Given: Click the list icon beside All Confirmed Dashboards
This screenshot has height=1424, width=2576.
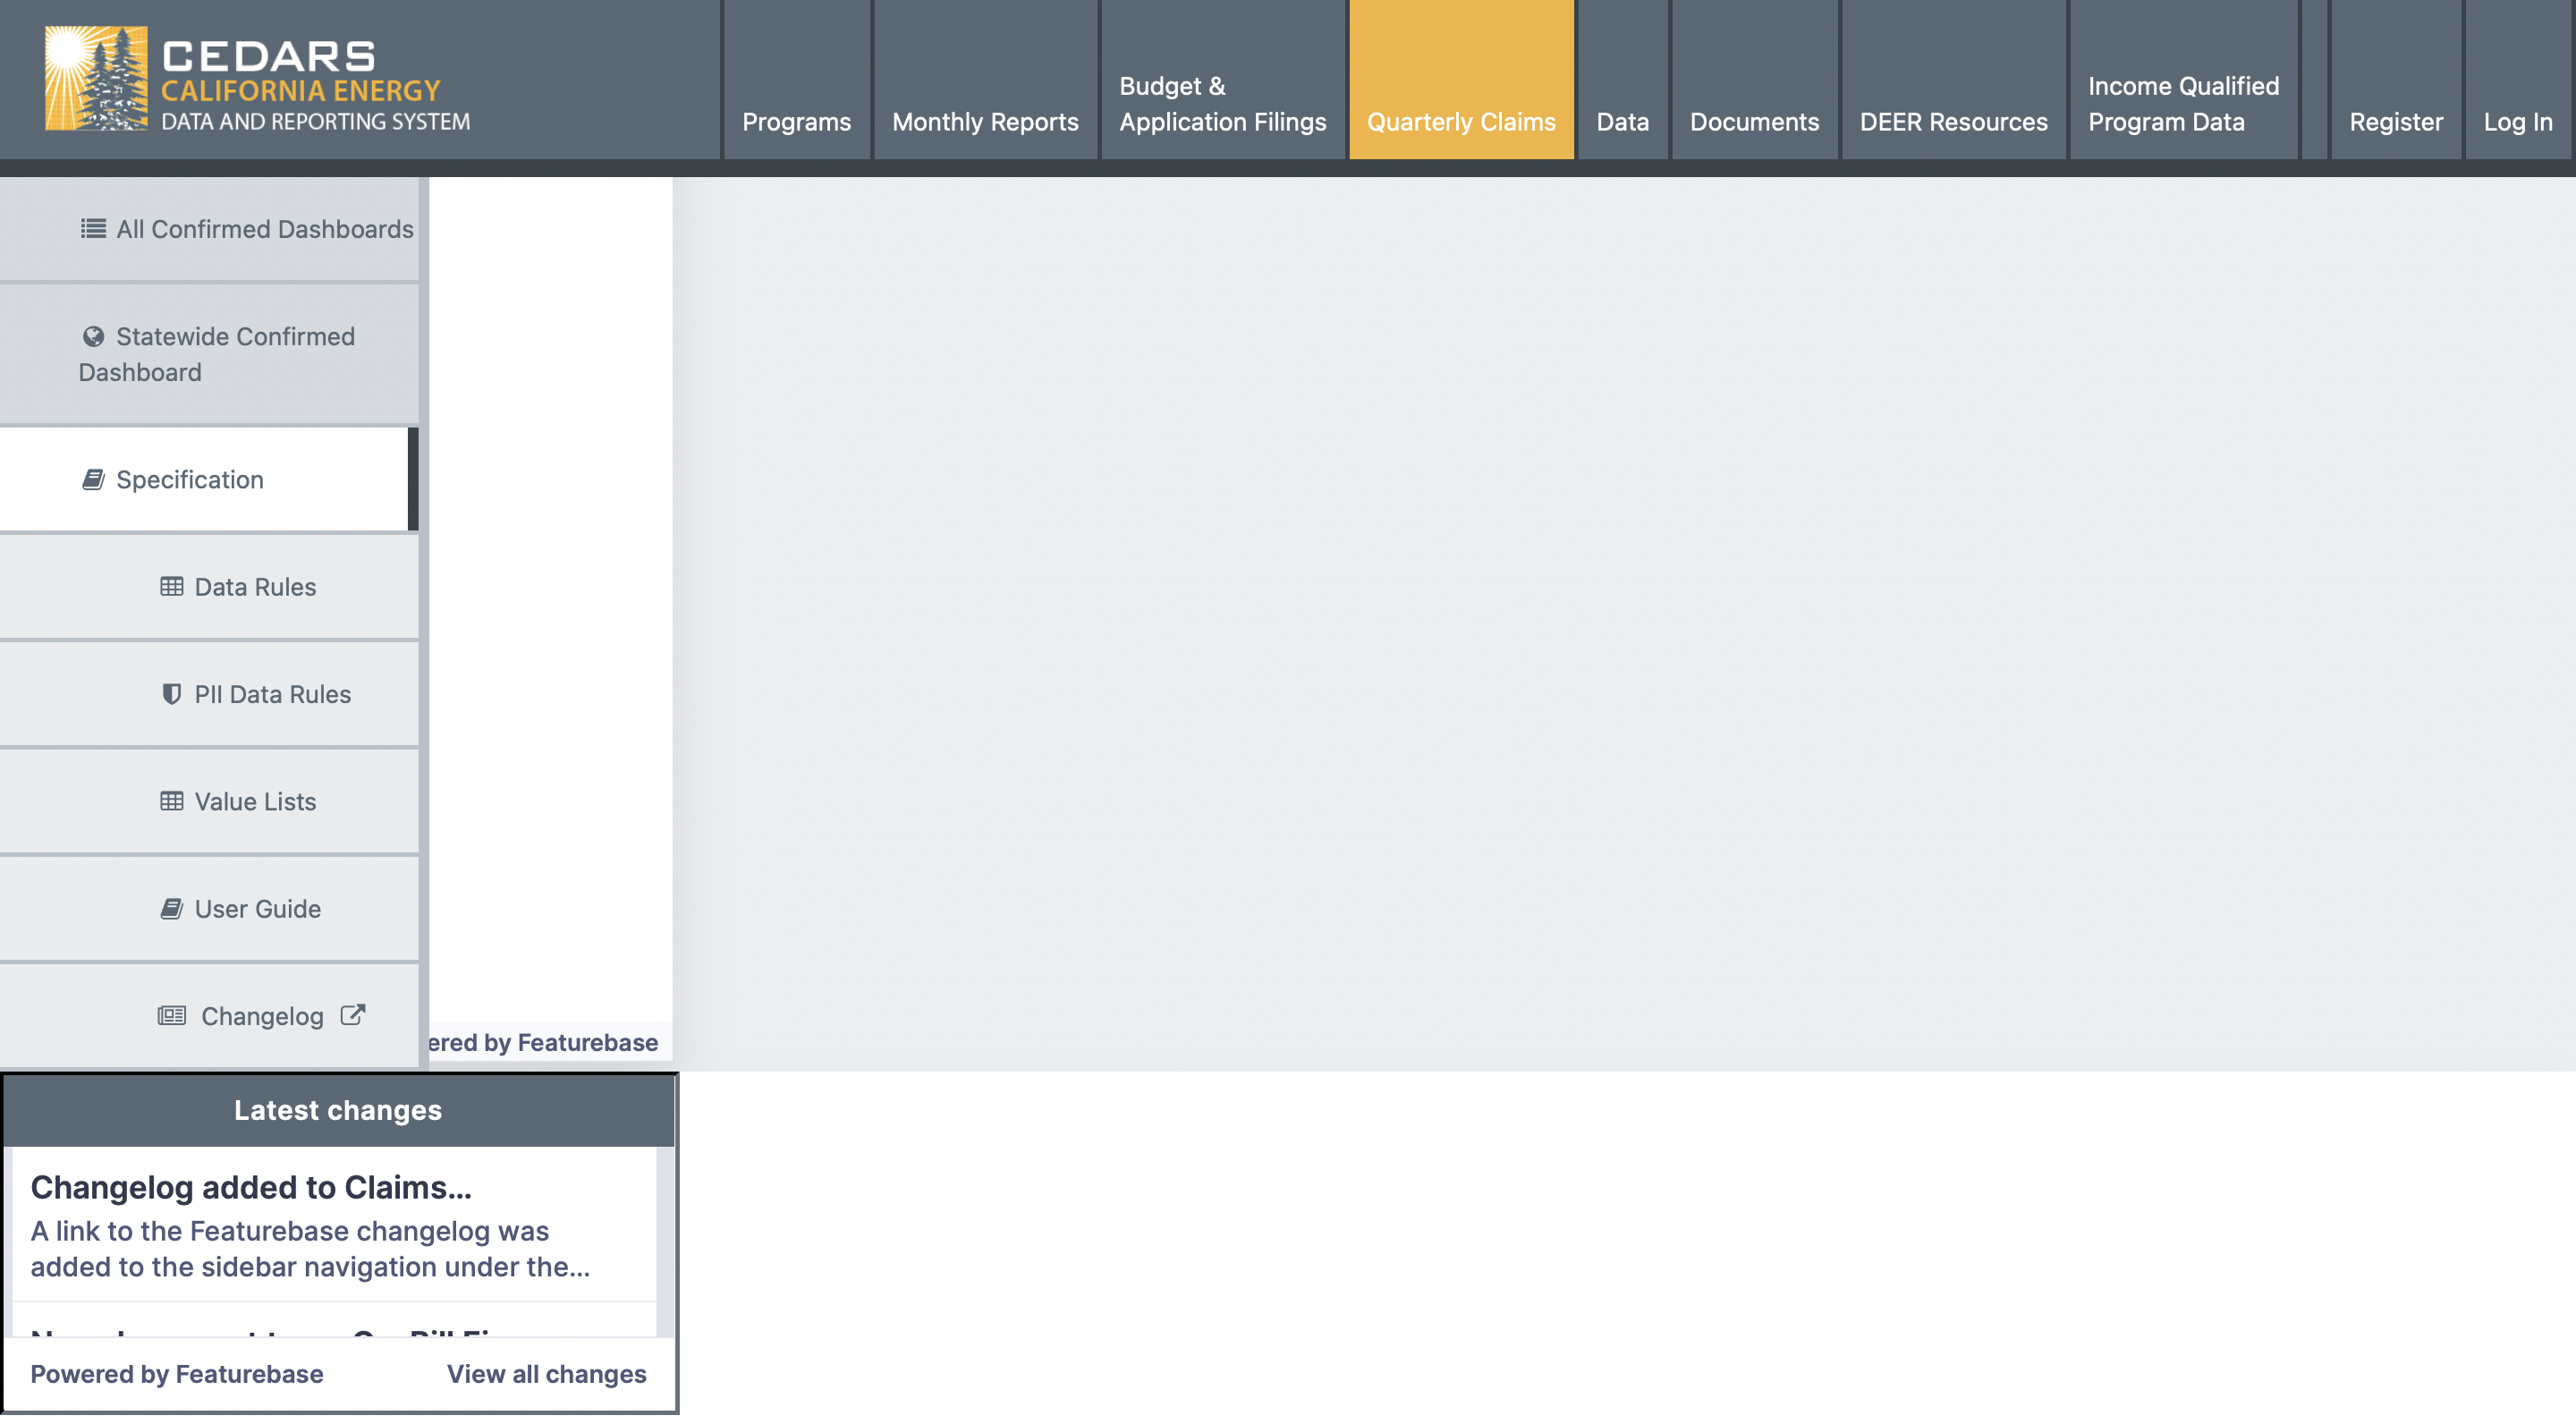Looking at the screenshot, I should tap(93, 229).
